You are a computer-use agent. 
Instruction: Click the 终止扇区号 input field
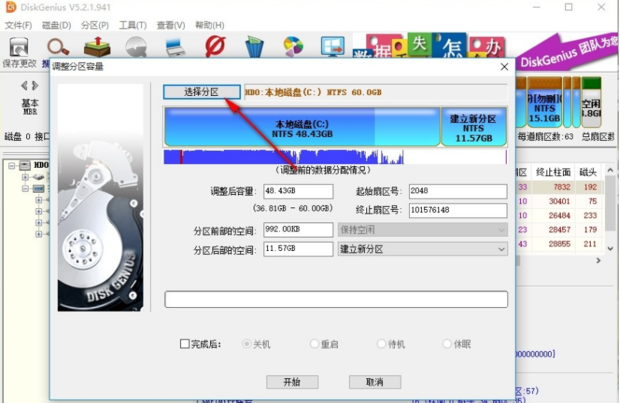pyautogui.click(x=458, y=210)
